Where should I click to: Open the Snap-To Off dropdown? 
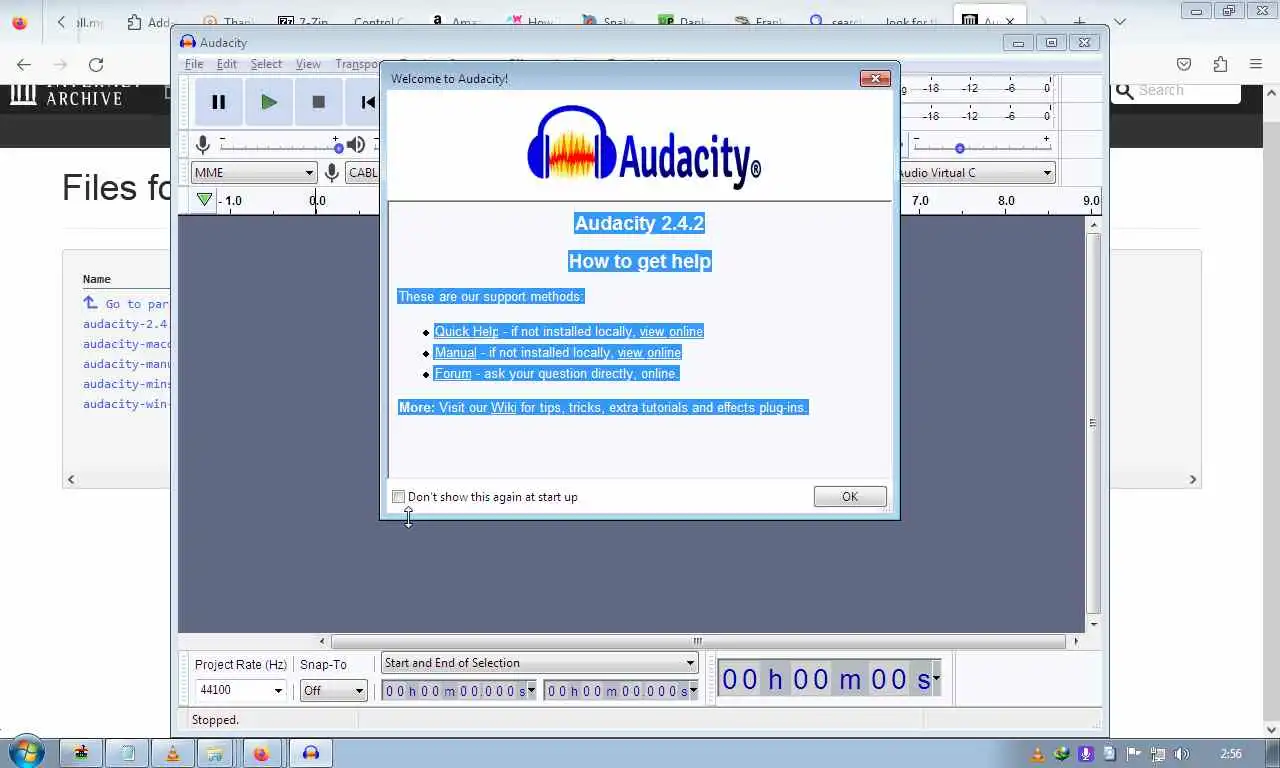(334, 690)
